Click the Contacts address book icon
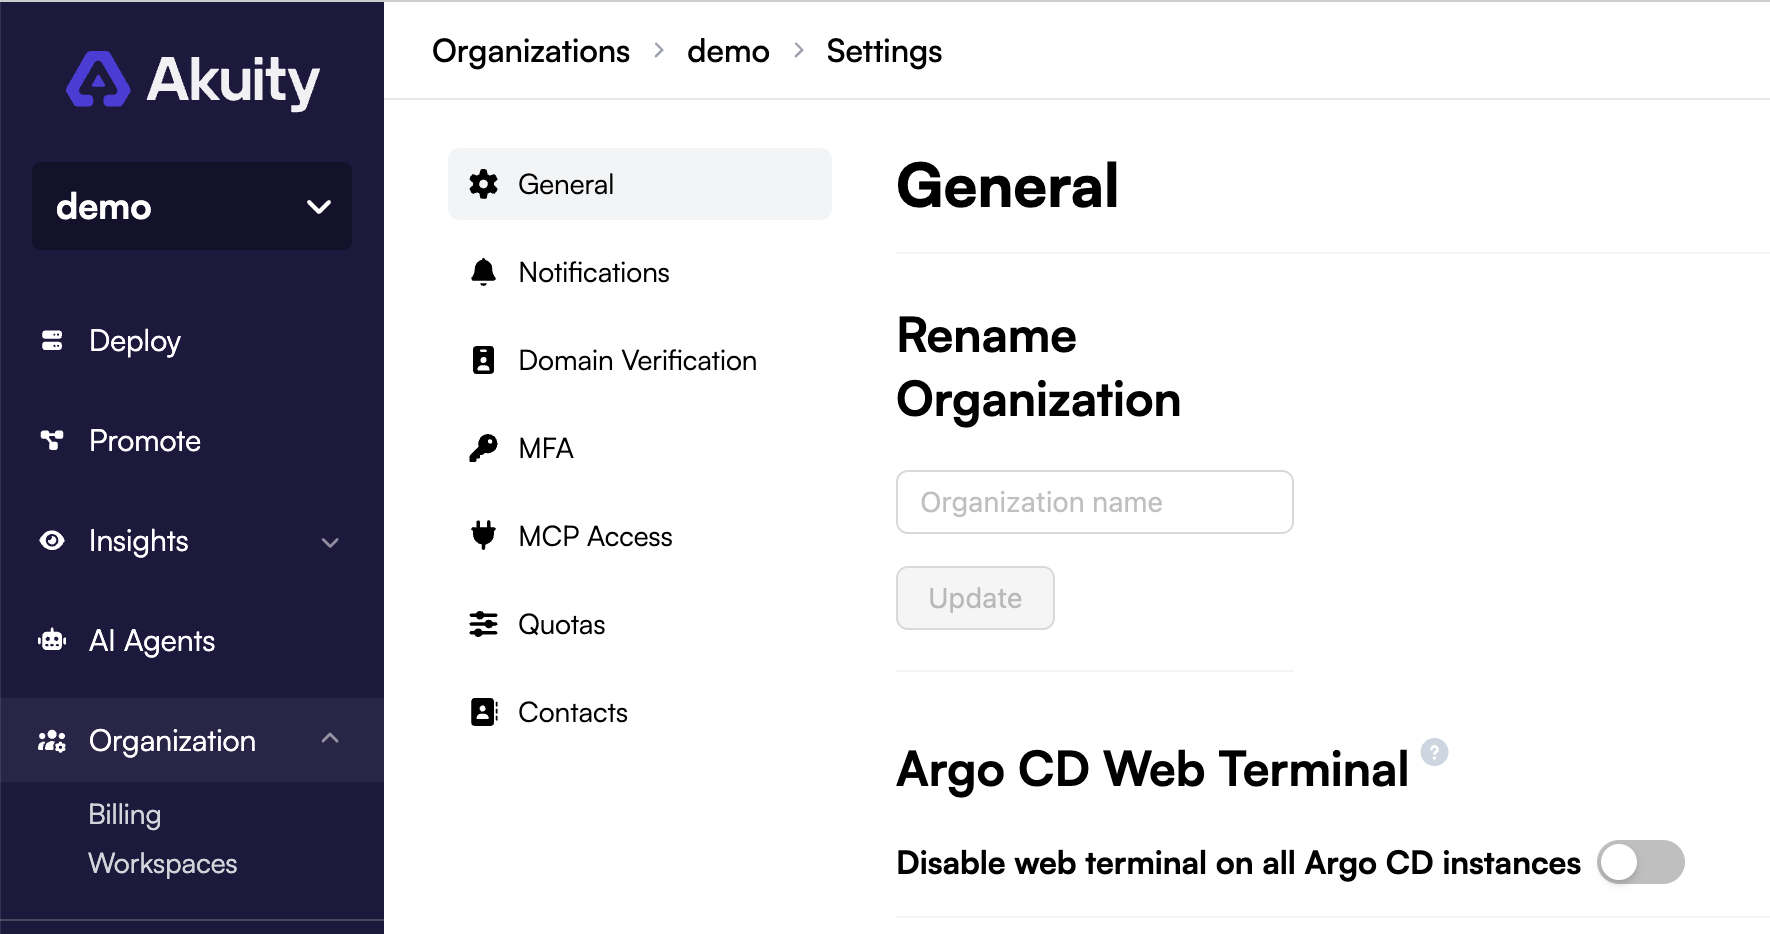 click(484, 712)
